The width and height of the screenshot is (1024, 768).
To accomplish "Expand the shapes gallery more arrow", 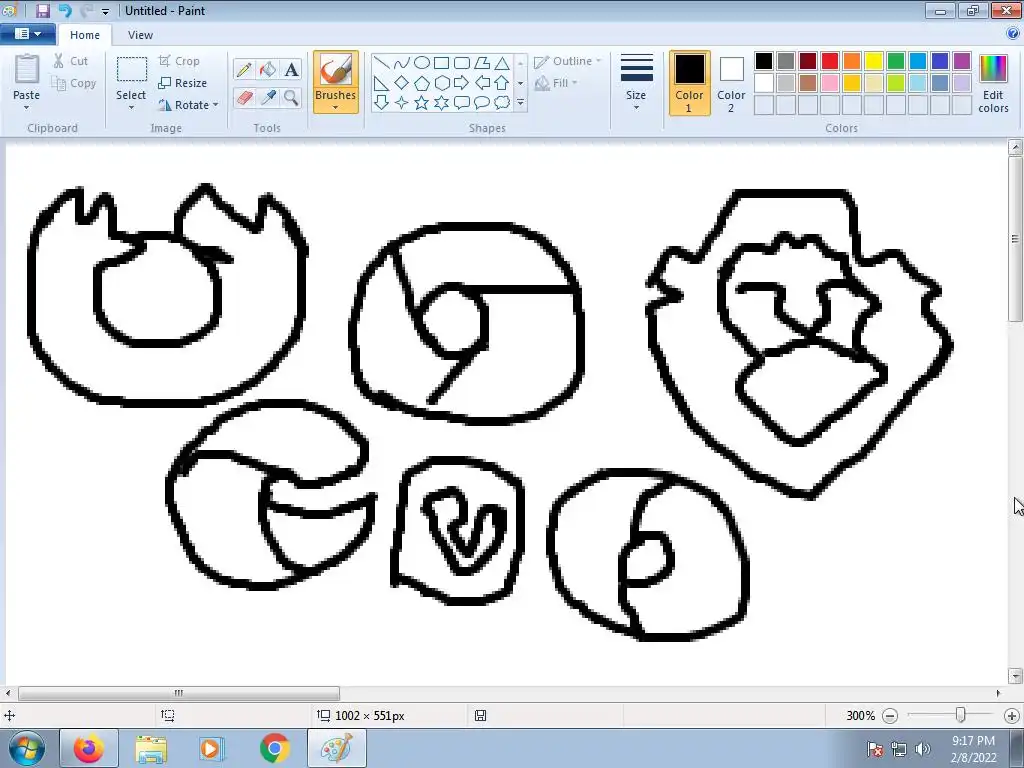I will (520, 103).
